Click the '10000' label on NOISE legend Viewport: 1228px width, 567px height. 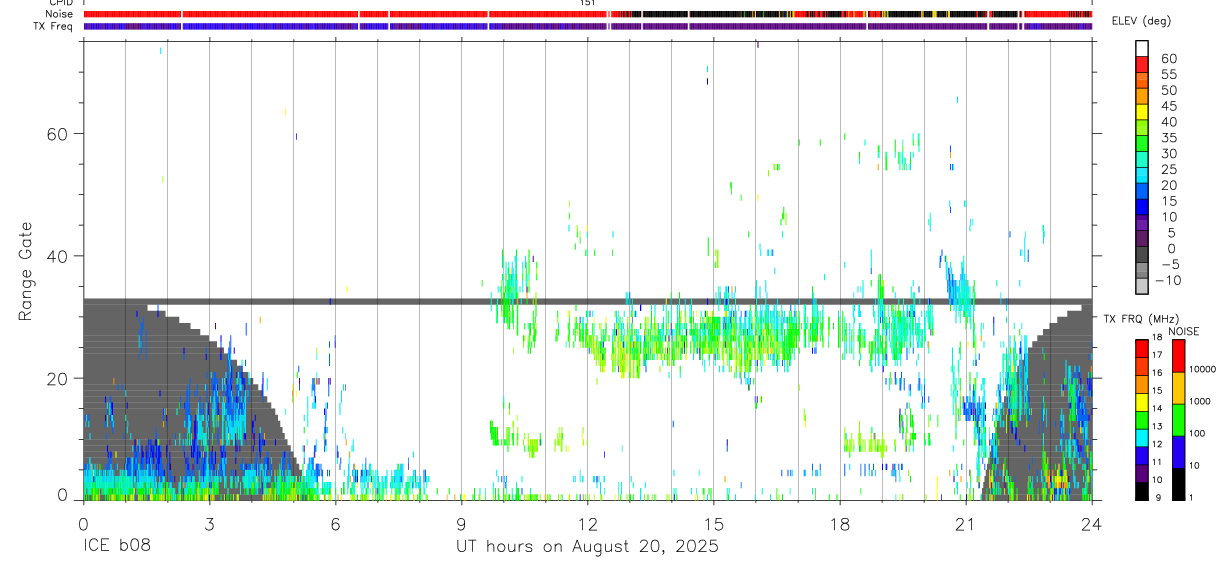point(1202,369)
